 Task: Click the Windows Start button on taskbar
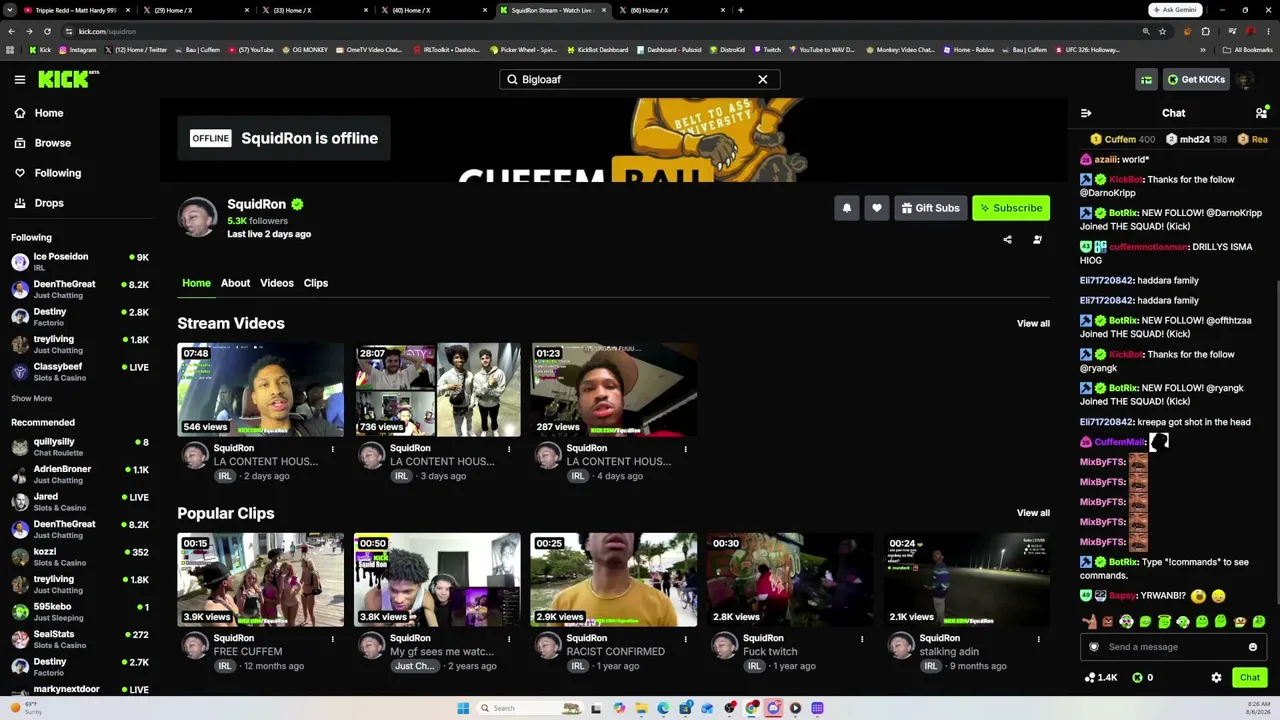coord(463,708)
